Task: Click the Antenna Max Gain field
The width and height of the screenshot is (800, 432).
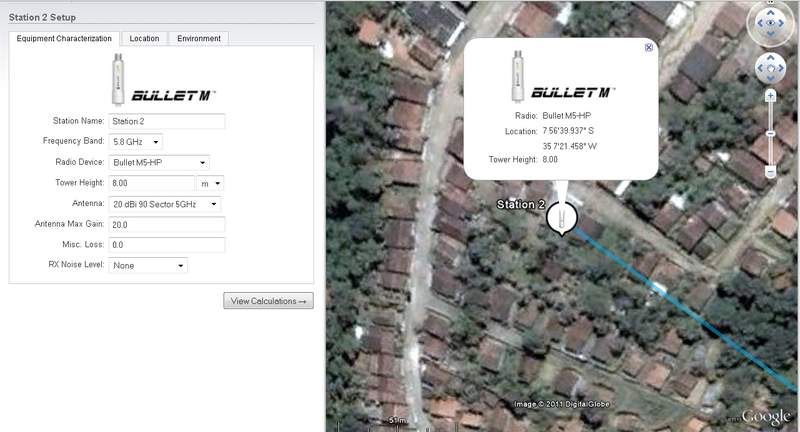Action: tap(167, 224)
